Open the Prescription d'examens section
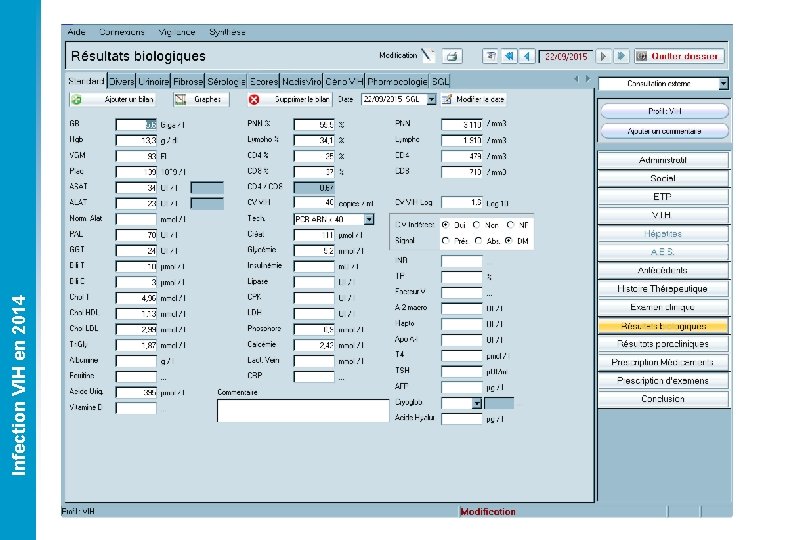810x540 pixels. tap(663, 381)
